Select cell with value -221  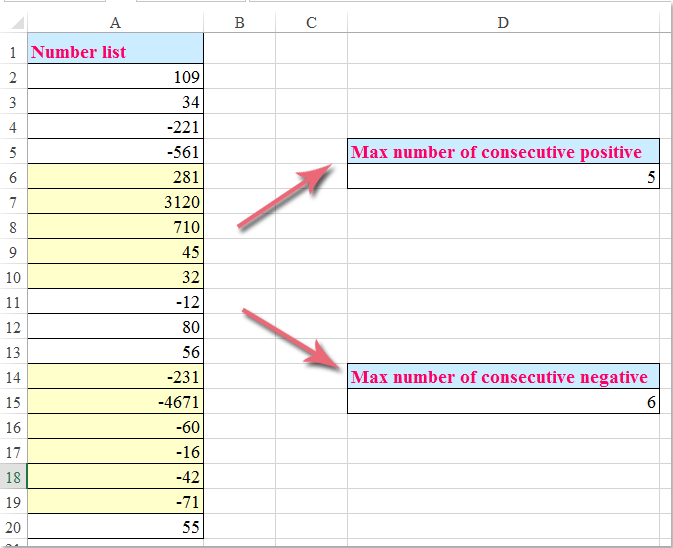(116, 127)
